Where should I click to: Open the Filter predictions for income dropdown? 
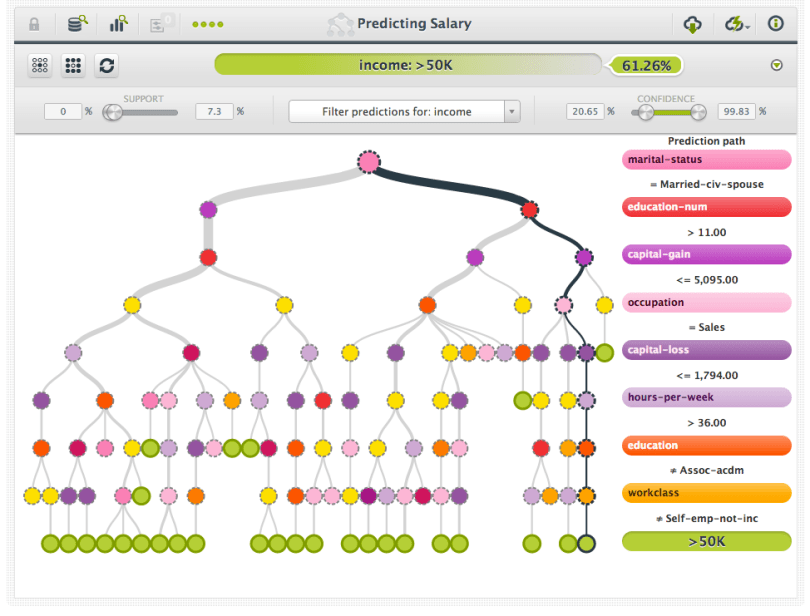pos(405,111)
